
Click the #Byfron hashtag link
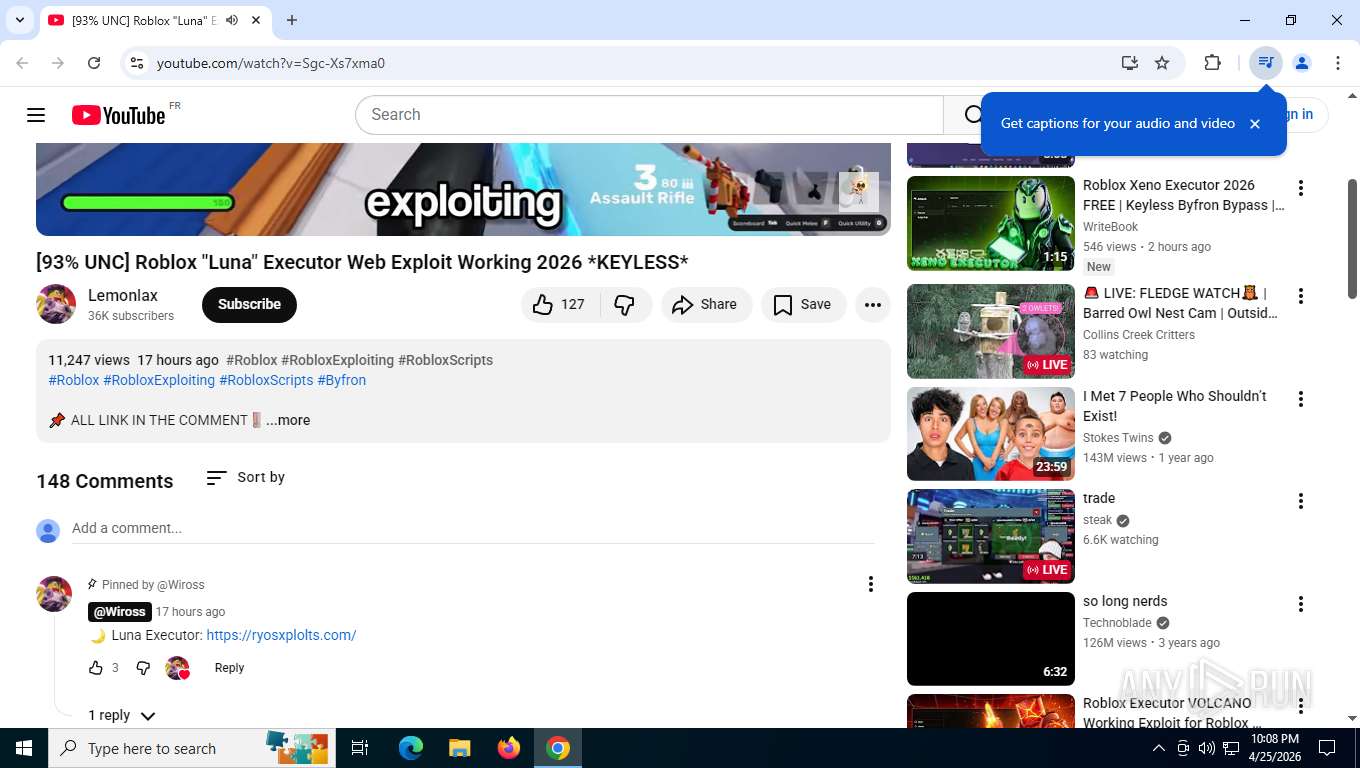(342, 380)
